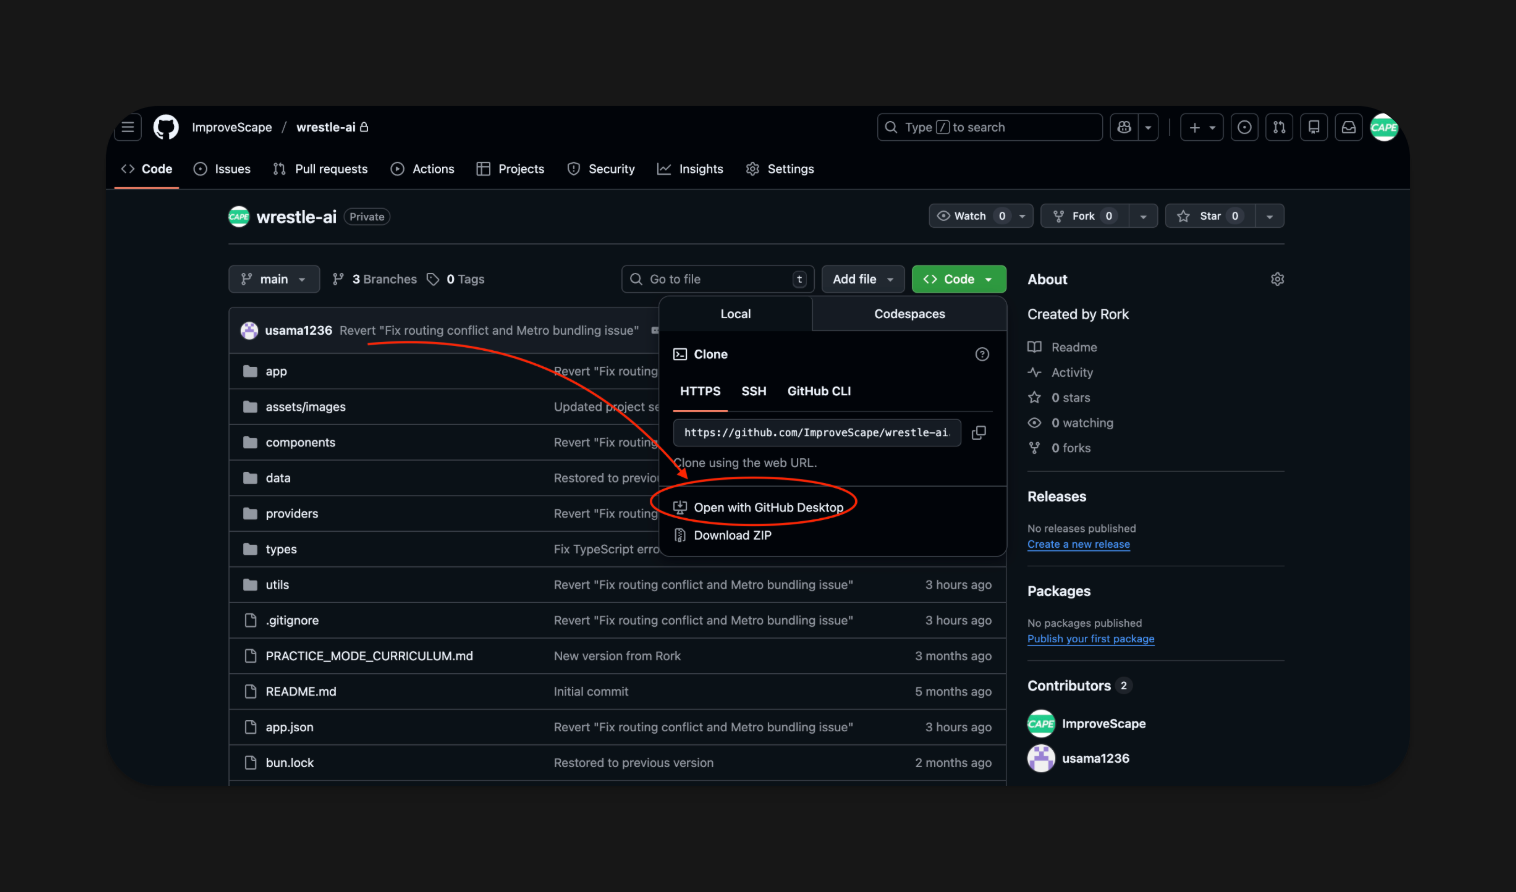
Task: Open the app.json file
Action: [289, 727]
